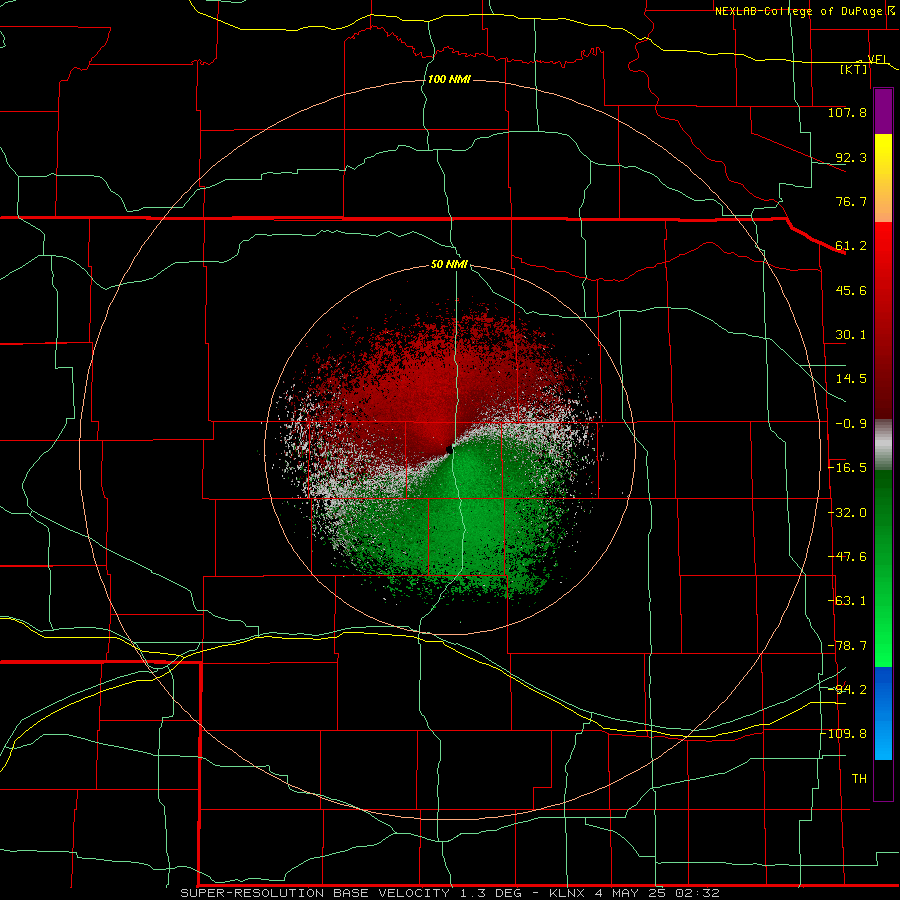Click the 45.6 velocity scale value
This screenshot has height=900, width=900.
pyautogui.click(x=851, y=290)
